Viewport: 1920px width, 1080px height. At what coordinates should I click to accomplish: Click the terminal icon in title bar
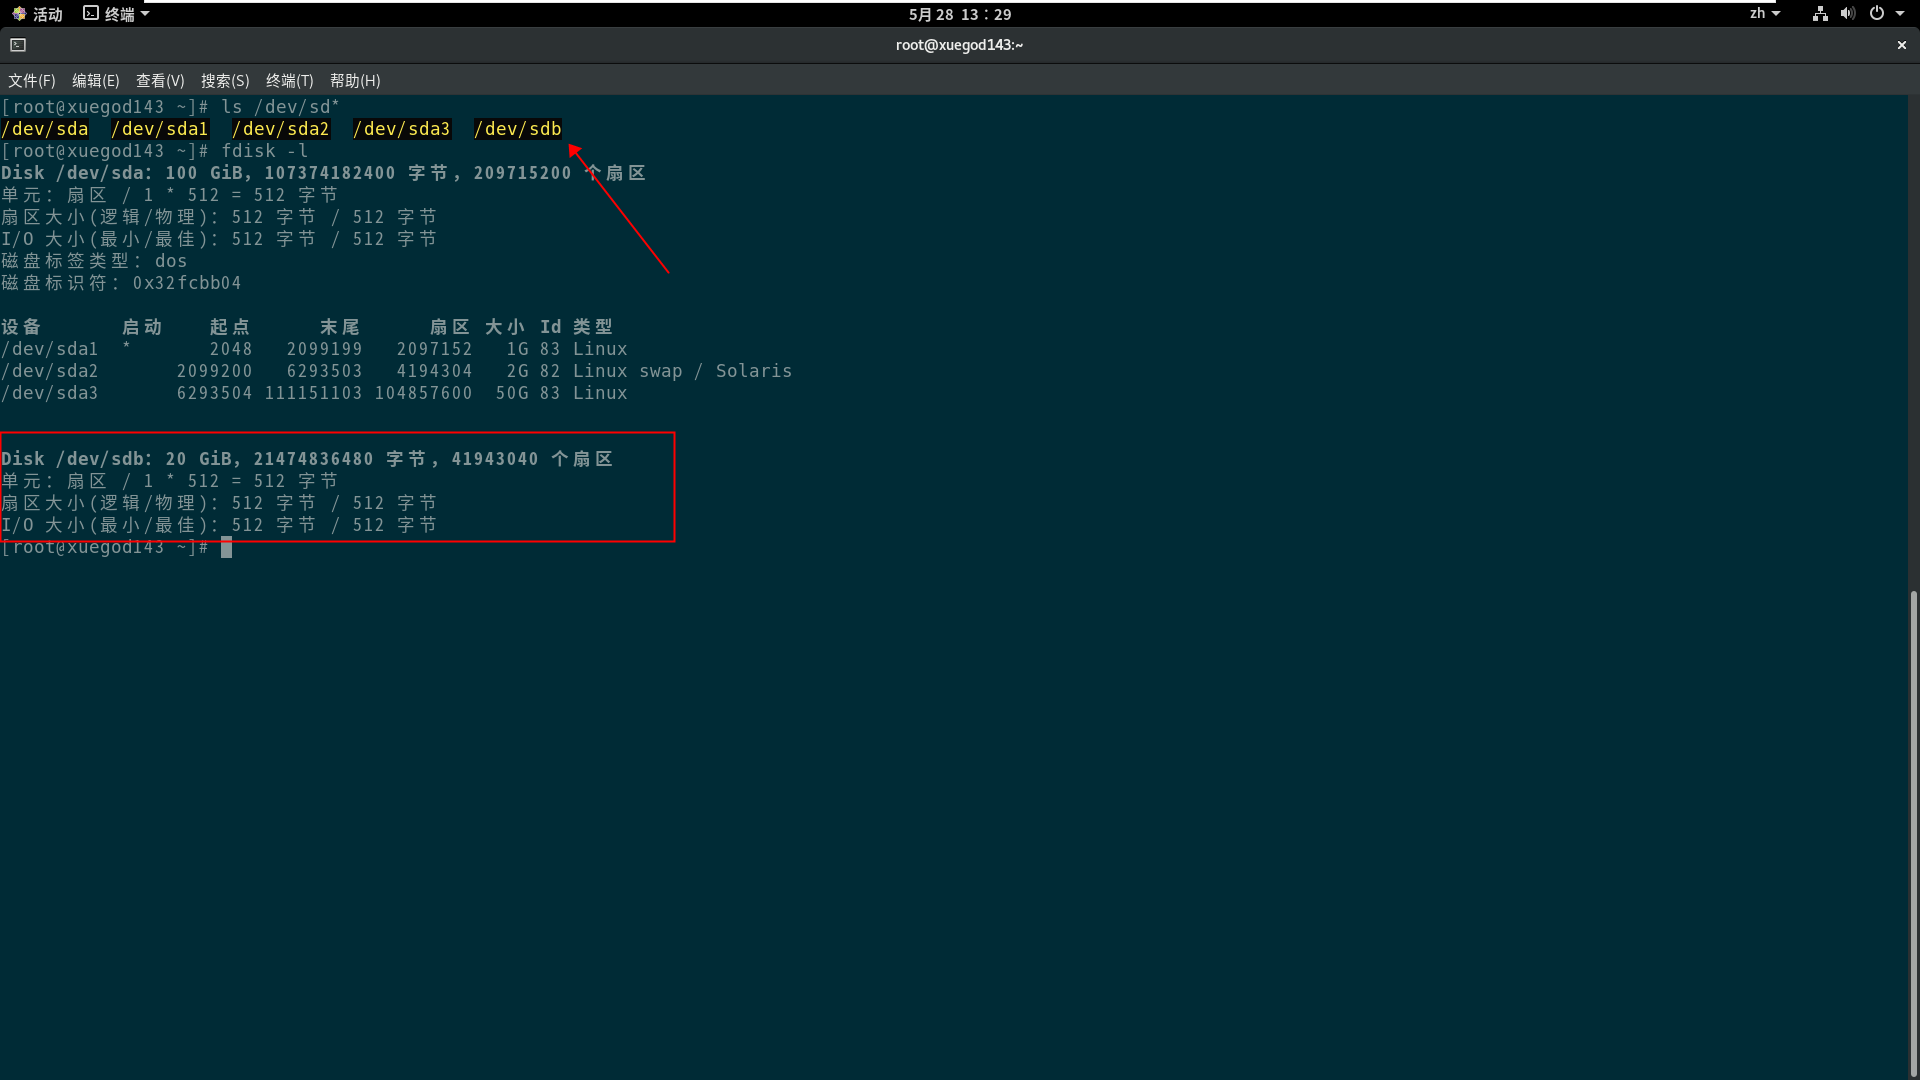tap(18, 45)
